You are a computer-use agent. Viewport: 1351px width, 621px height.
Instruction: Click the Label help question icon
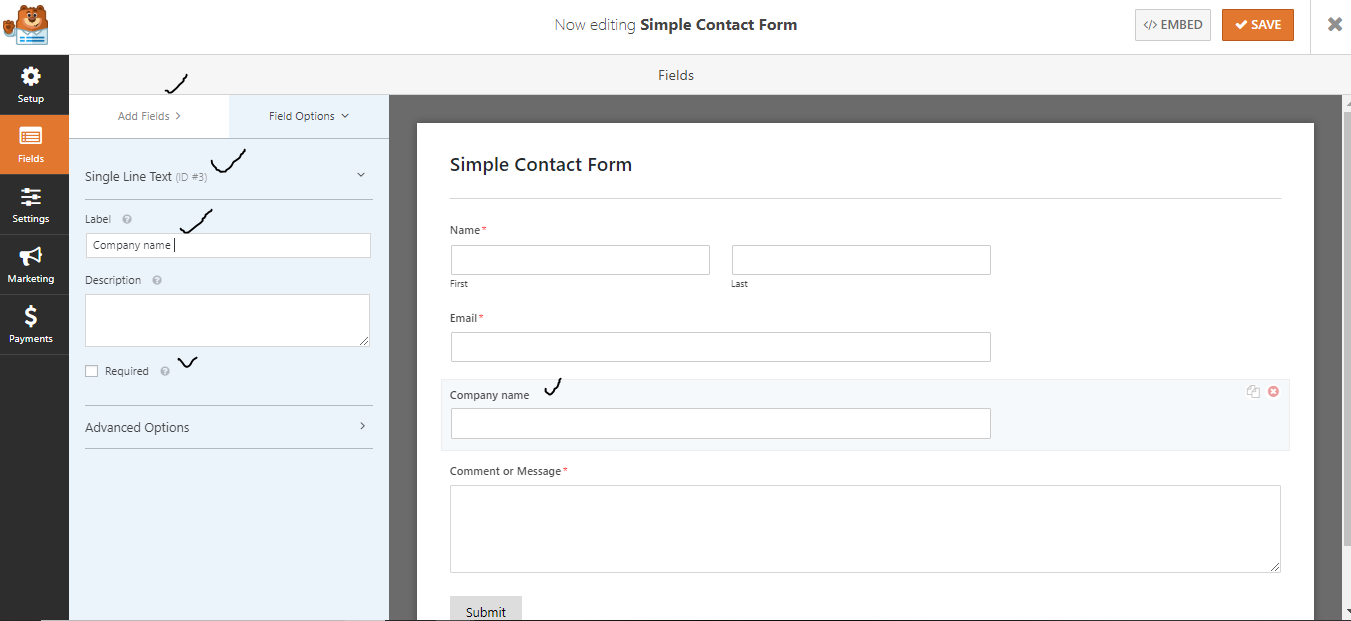pos(127,219)
